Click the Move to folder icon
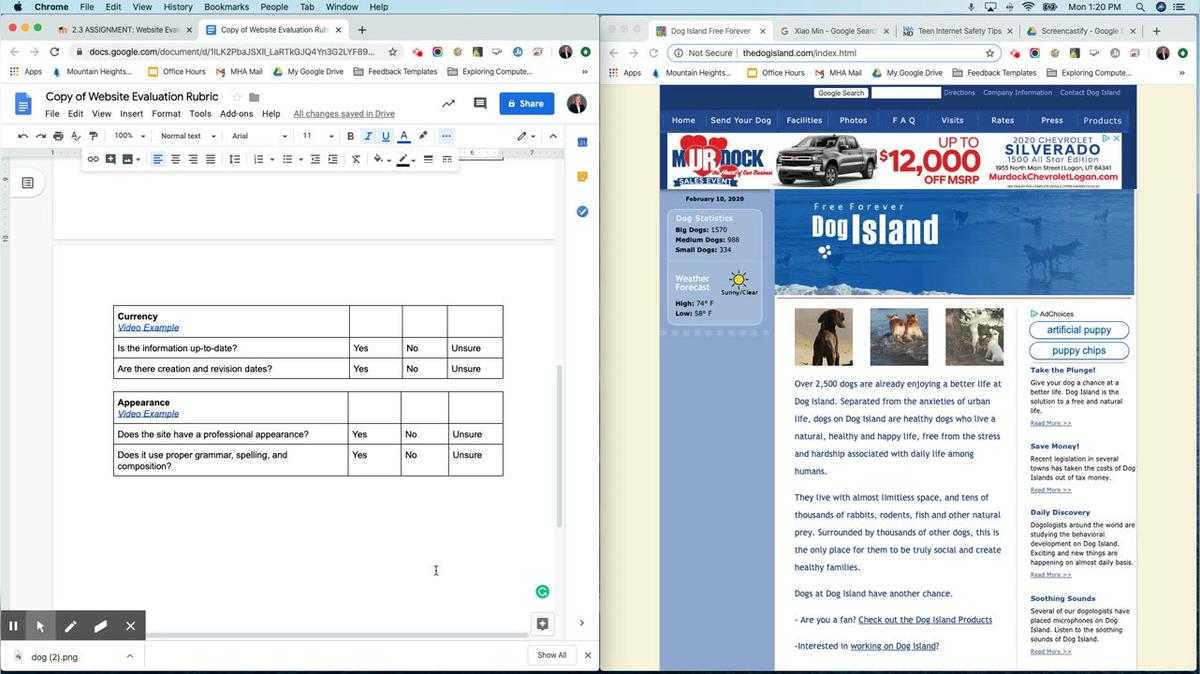 (x=254, y=97)
